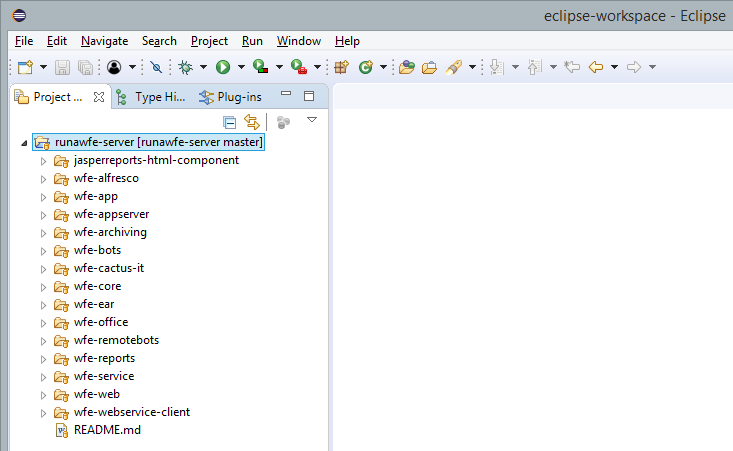Viewport: 733px width, 451px height.
Task: Expand the wfe-core folder
Action: coord(43,287)
